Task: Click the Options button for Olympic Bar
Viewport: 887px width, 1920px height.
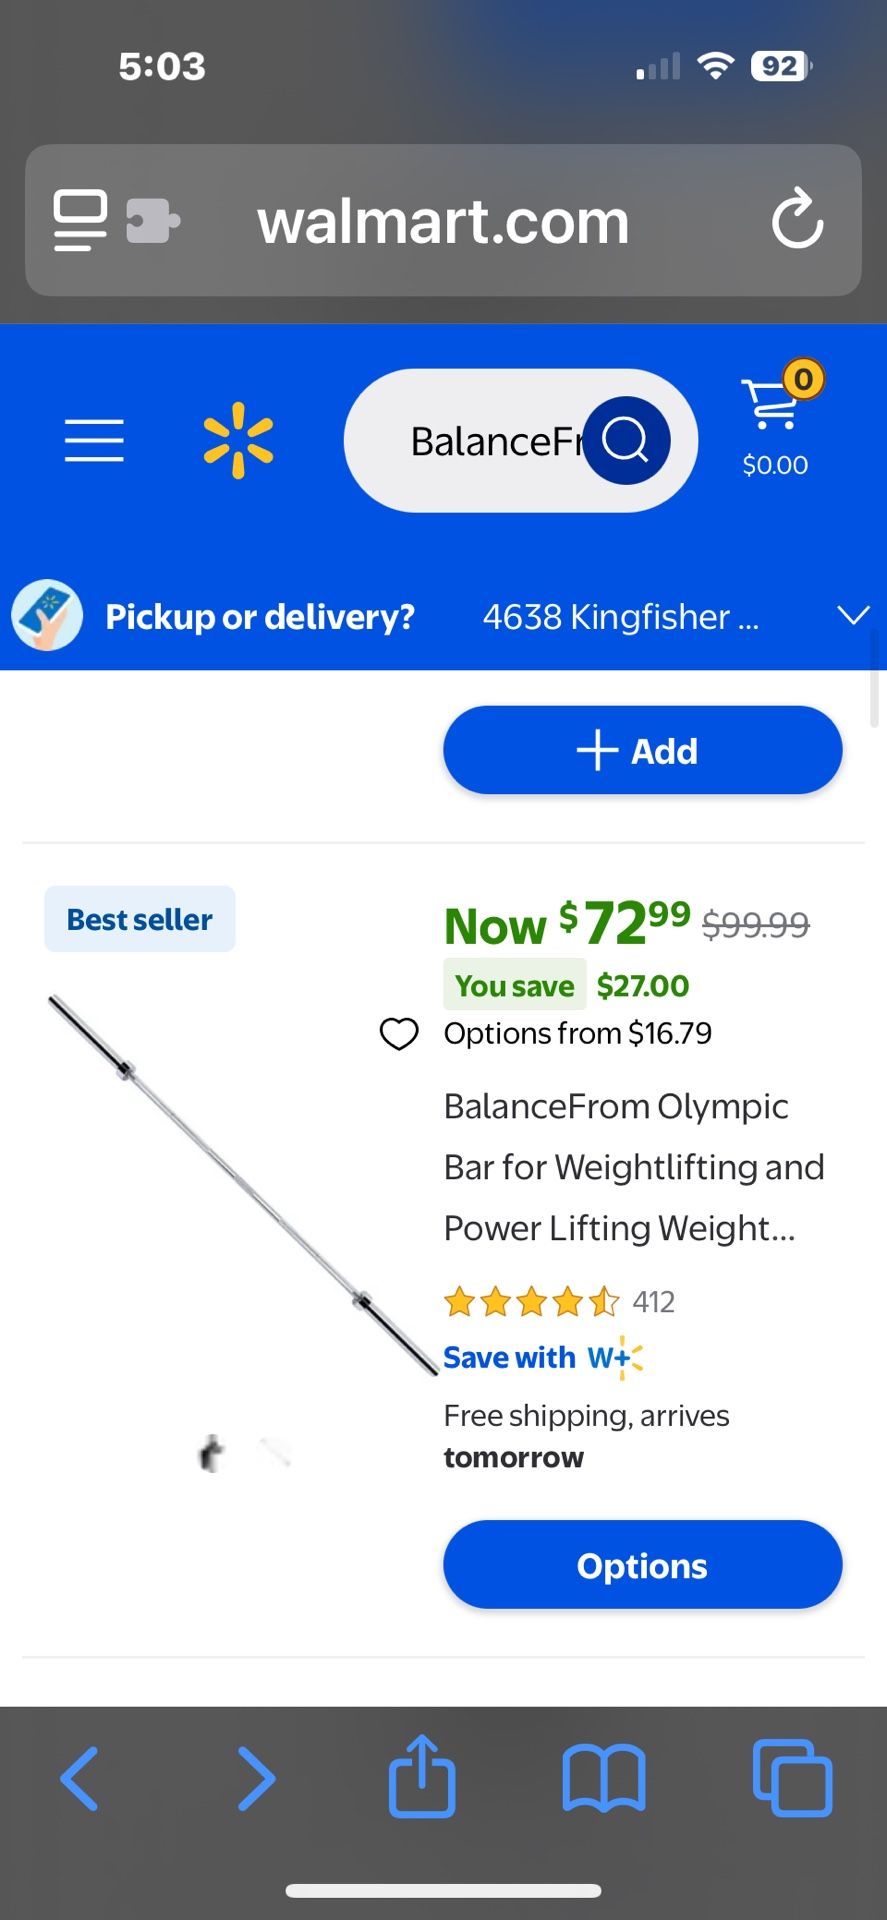Action: point(642,1565)
